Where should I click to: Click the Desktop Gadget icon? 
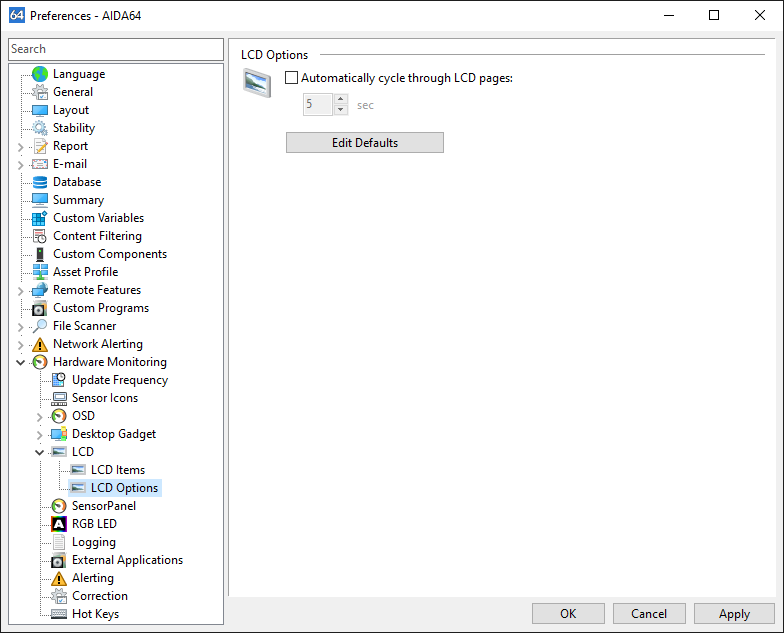(x=58, y=434)
